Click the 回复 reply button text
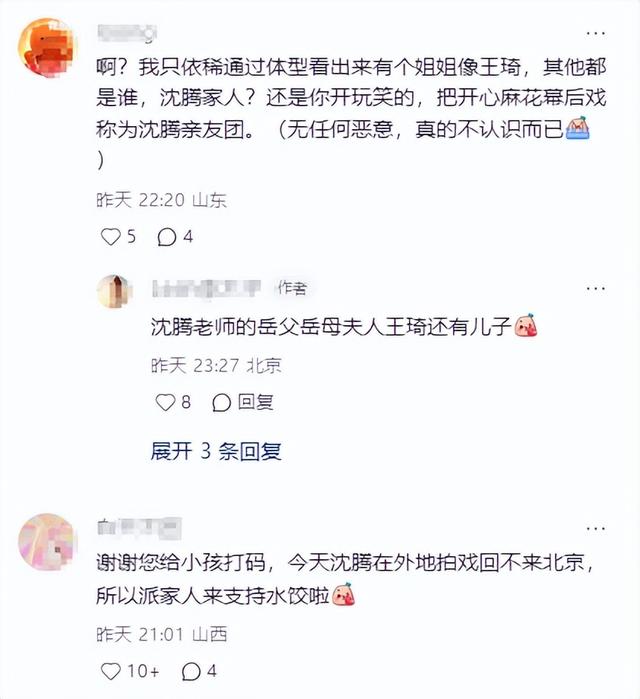 255,403
